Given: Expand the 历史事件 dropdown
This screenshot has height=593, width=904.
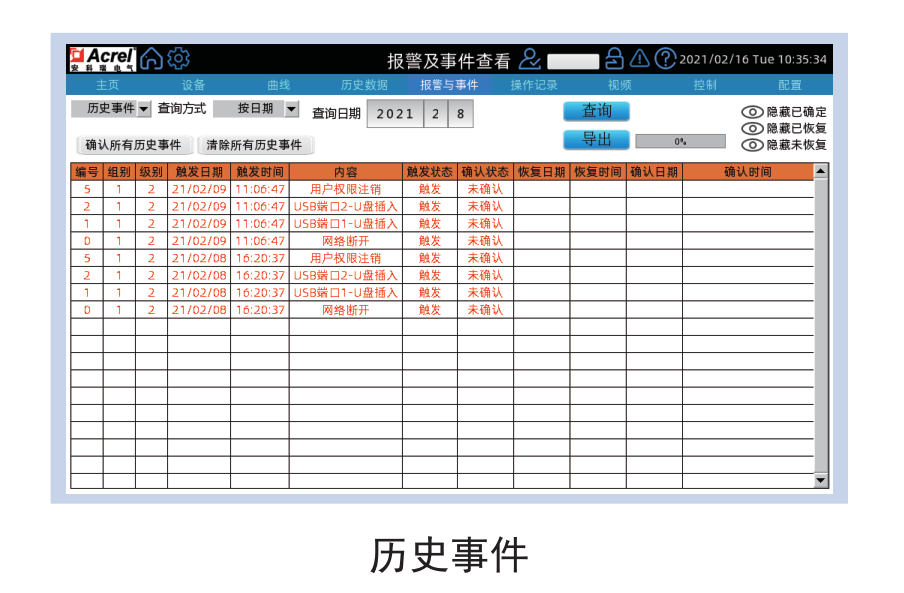Looking at the screenshot, I should point(143,108).
